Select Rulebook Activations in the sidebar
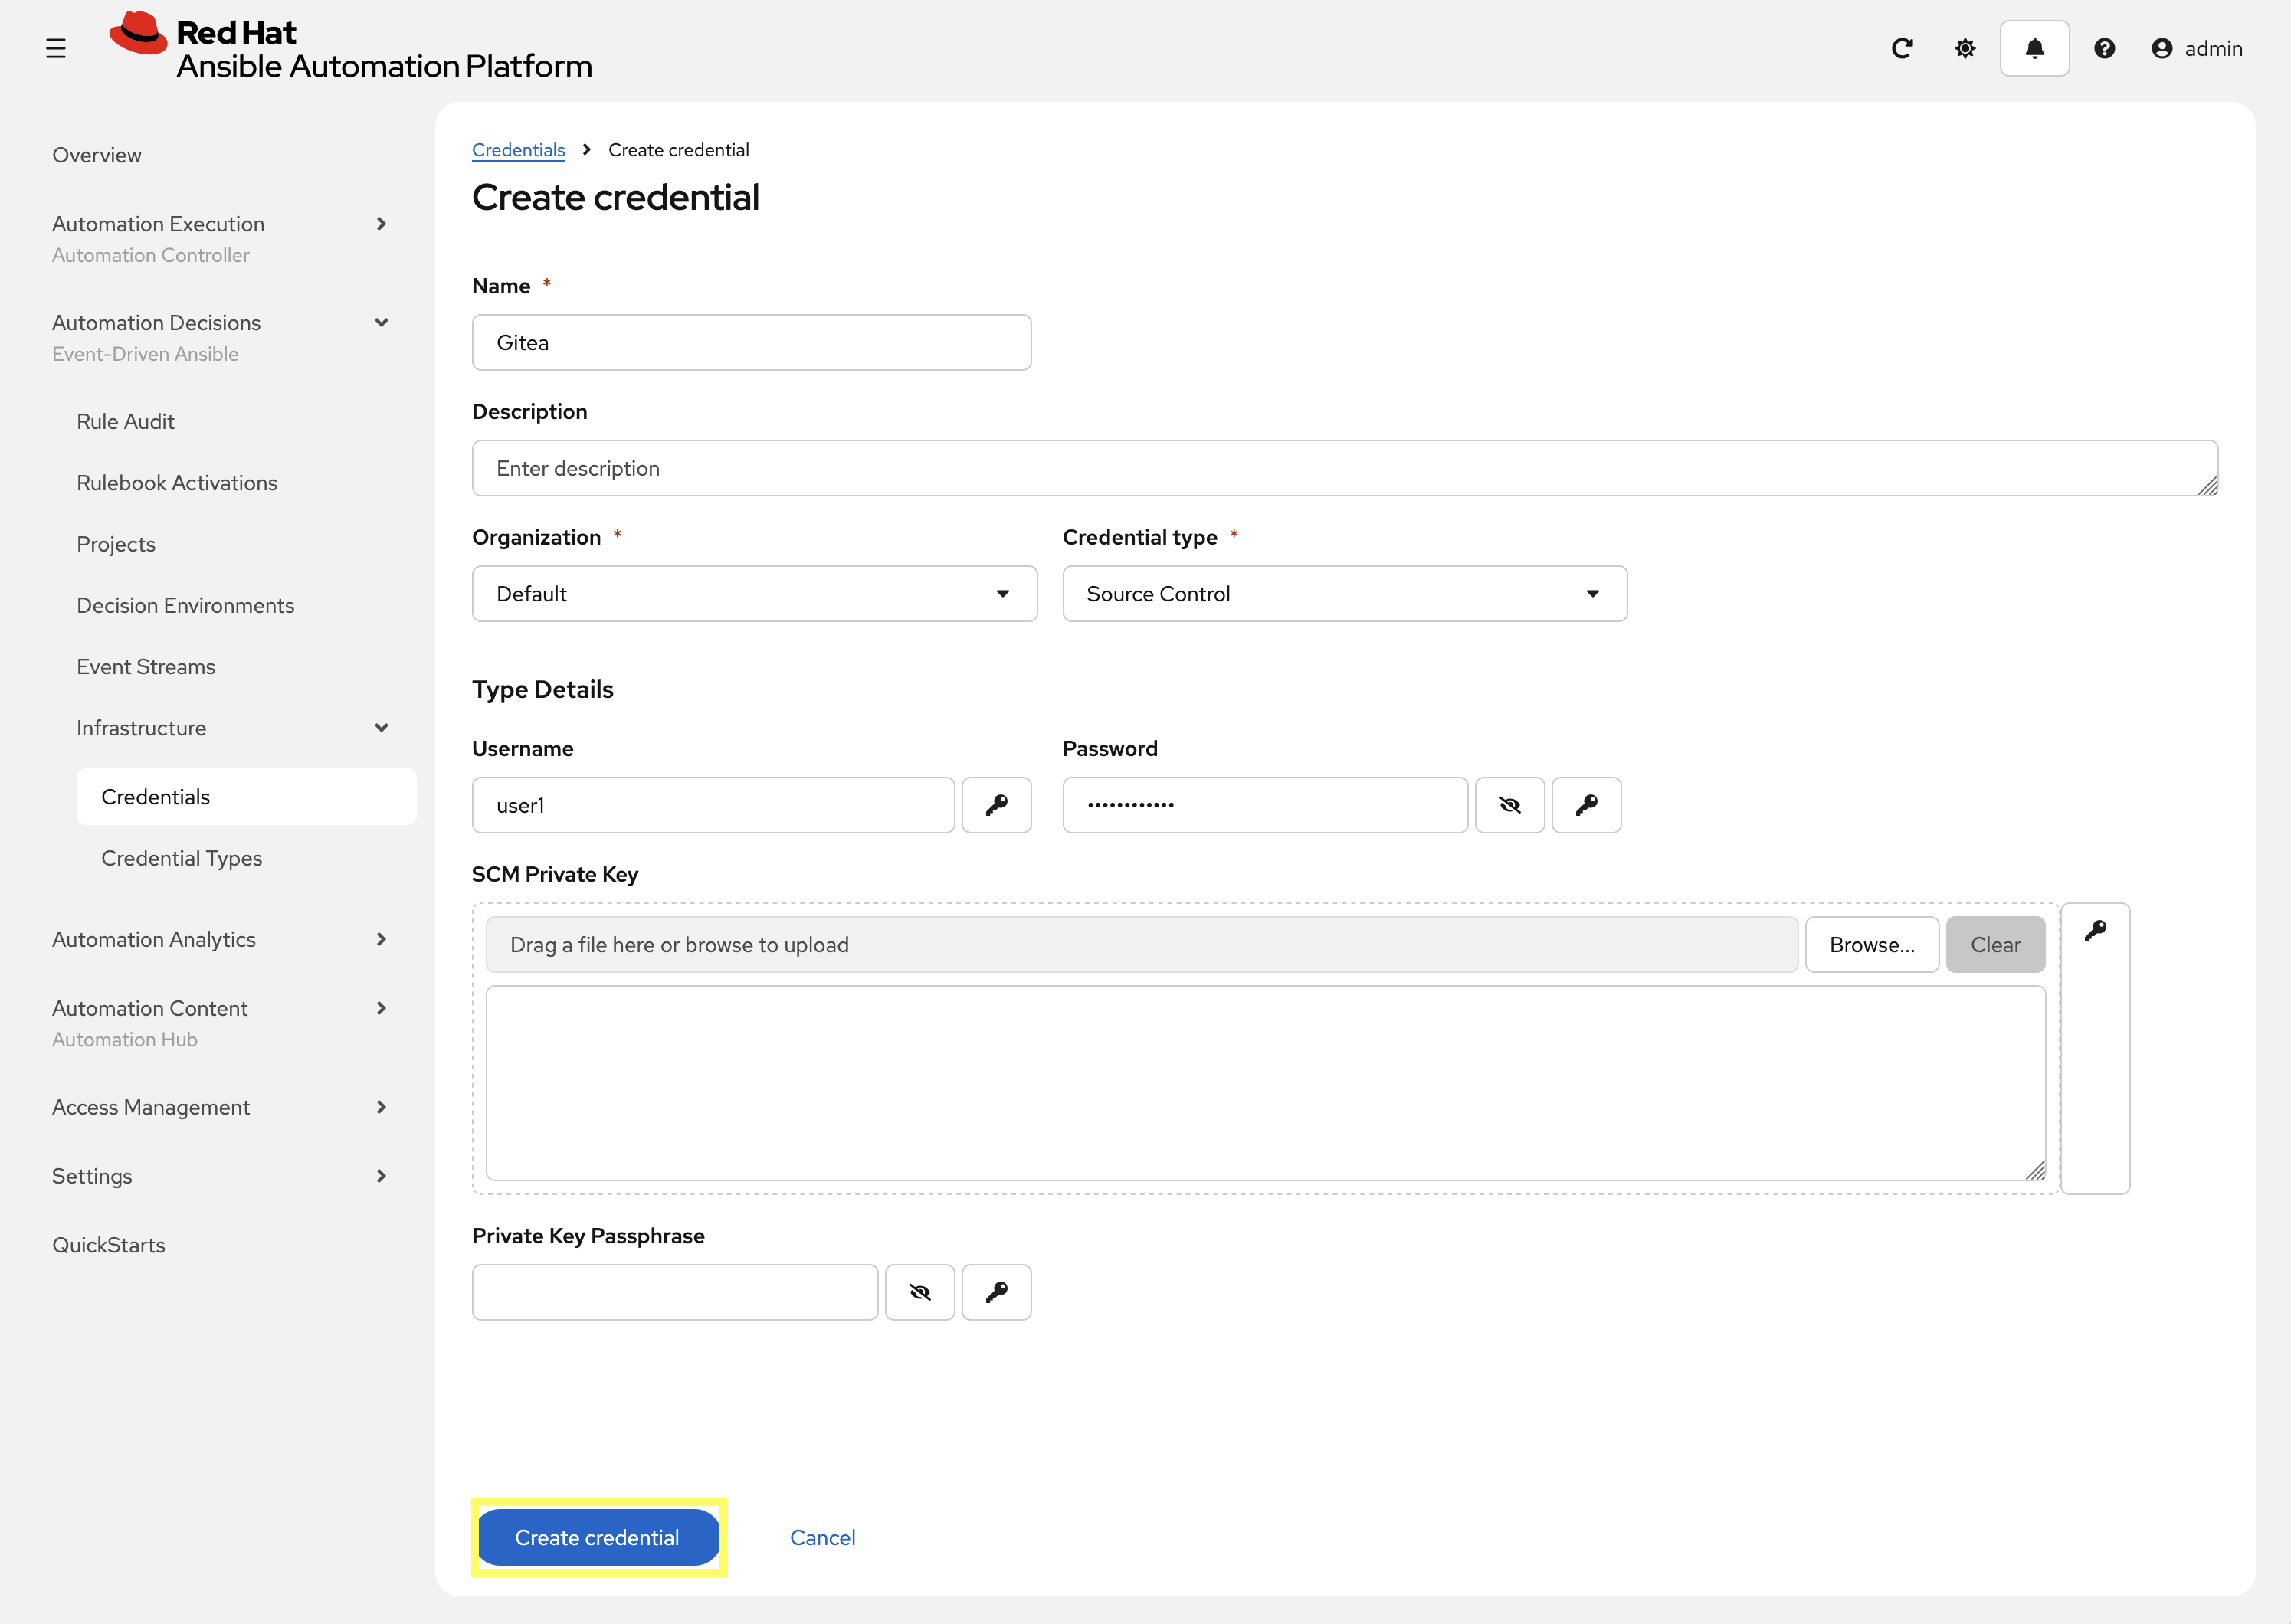Image resolution: width=2291 pixels, height=1624 pixels. coord(177,482)
